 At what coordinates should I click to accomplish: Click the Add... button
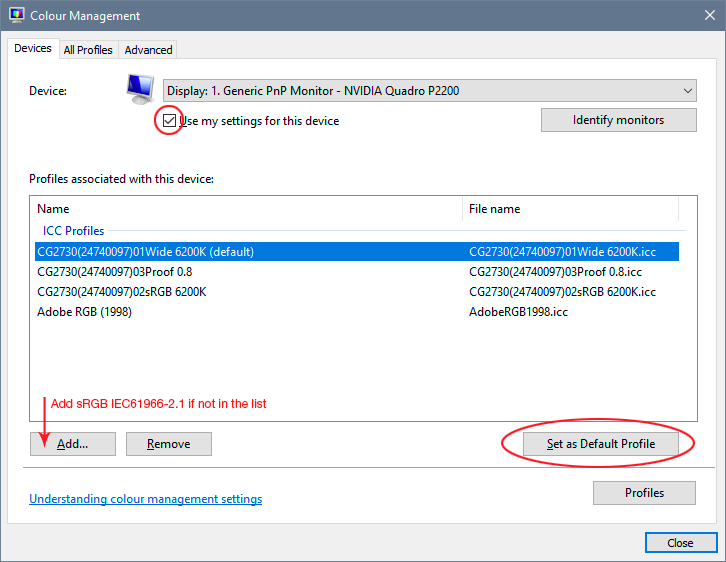click(73, 444)
